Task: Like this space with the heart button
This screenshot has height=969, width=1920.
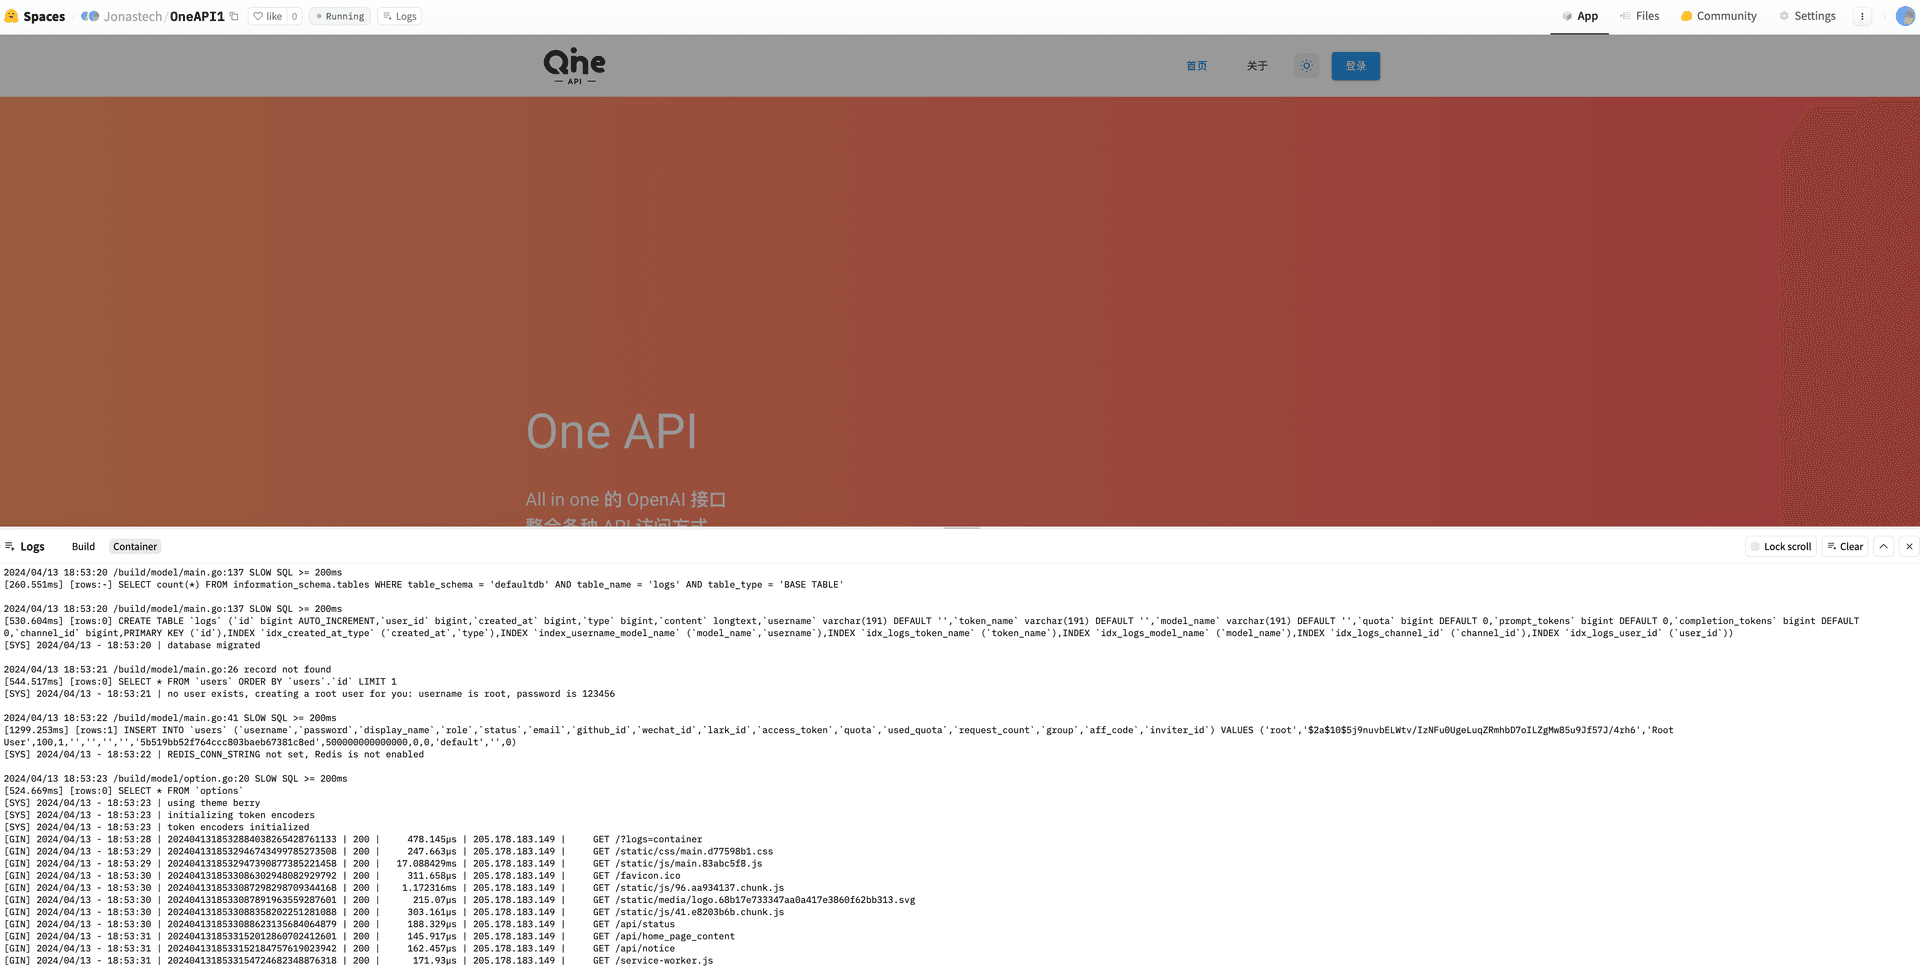Action: (267, 16)
